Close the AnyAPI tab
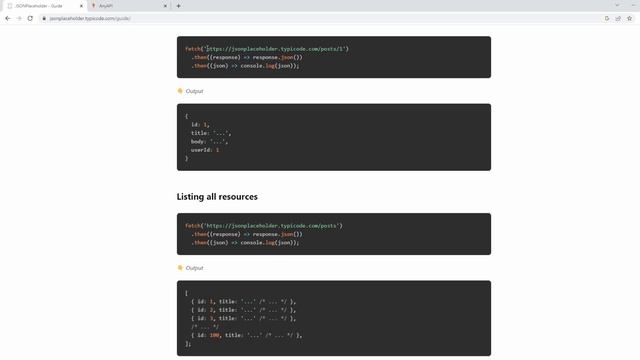The height and width of the screenshot is (360, 640). coord(165,6)
